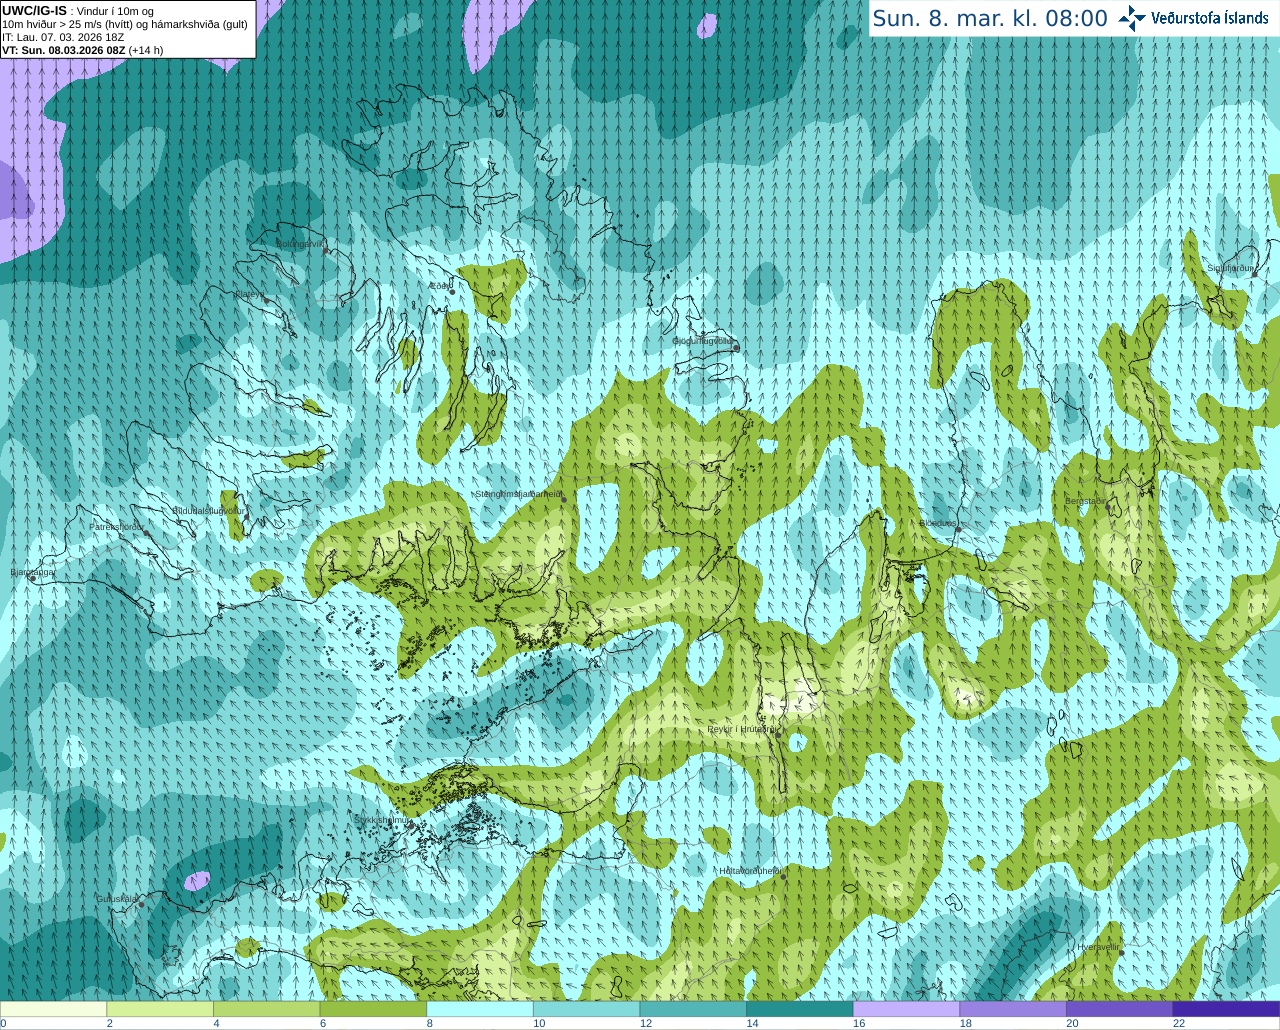Pick the 8–10 m/s pale cyan legend swatch
Screen dimensions: 1280x1030
(480, 1009)
